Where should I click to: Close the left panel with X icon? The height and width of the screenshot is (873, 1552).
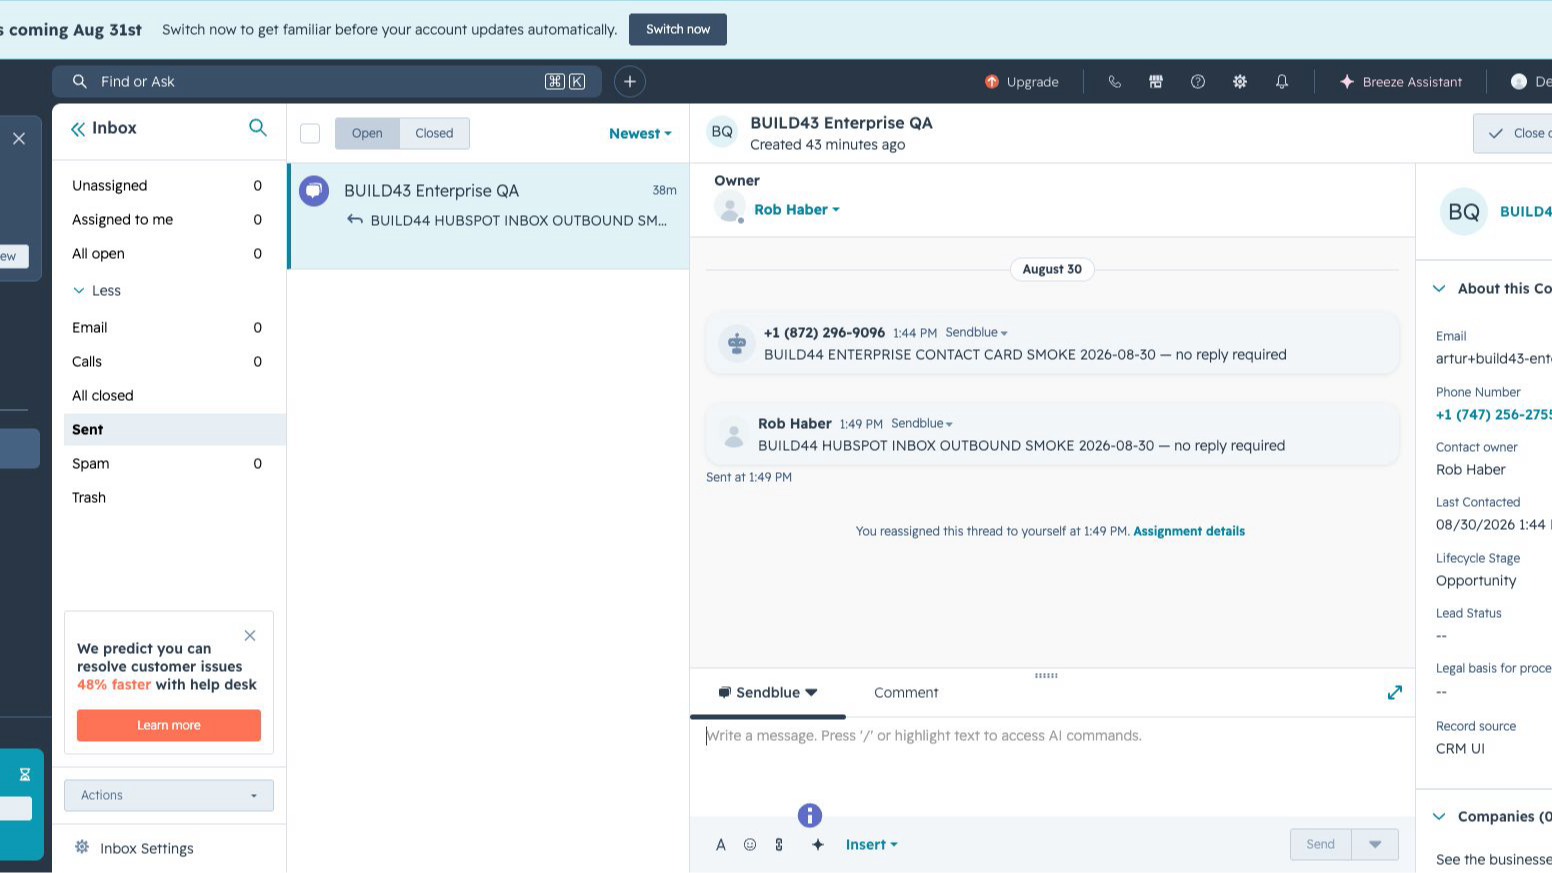[x=19, y=139]
